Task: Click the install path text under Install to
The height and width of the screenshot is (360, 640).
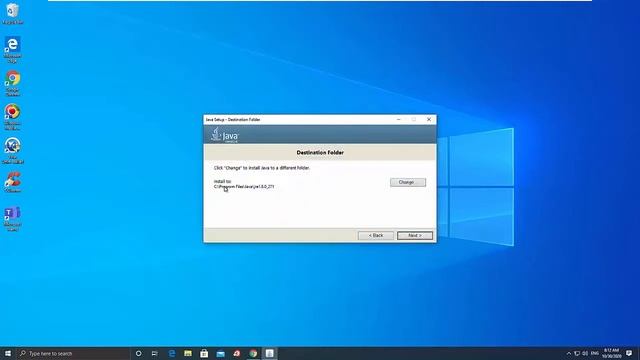Action: (x=244, y=187)
